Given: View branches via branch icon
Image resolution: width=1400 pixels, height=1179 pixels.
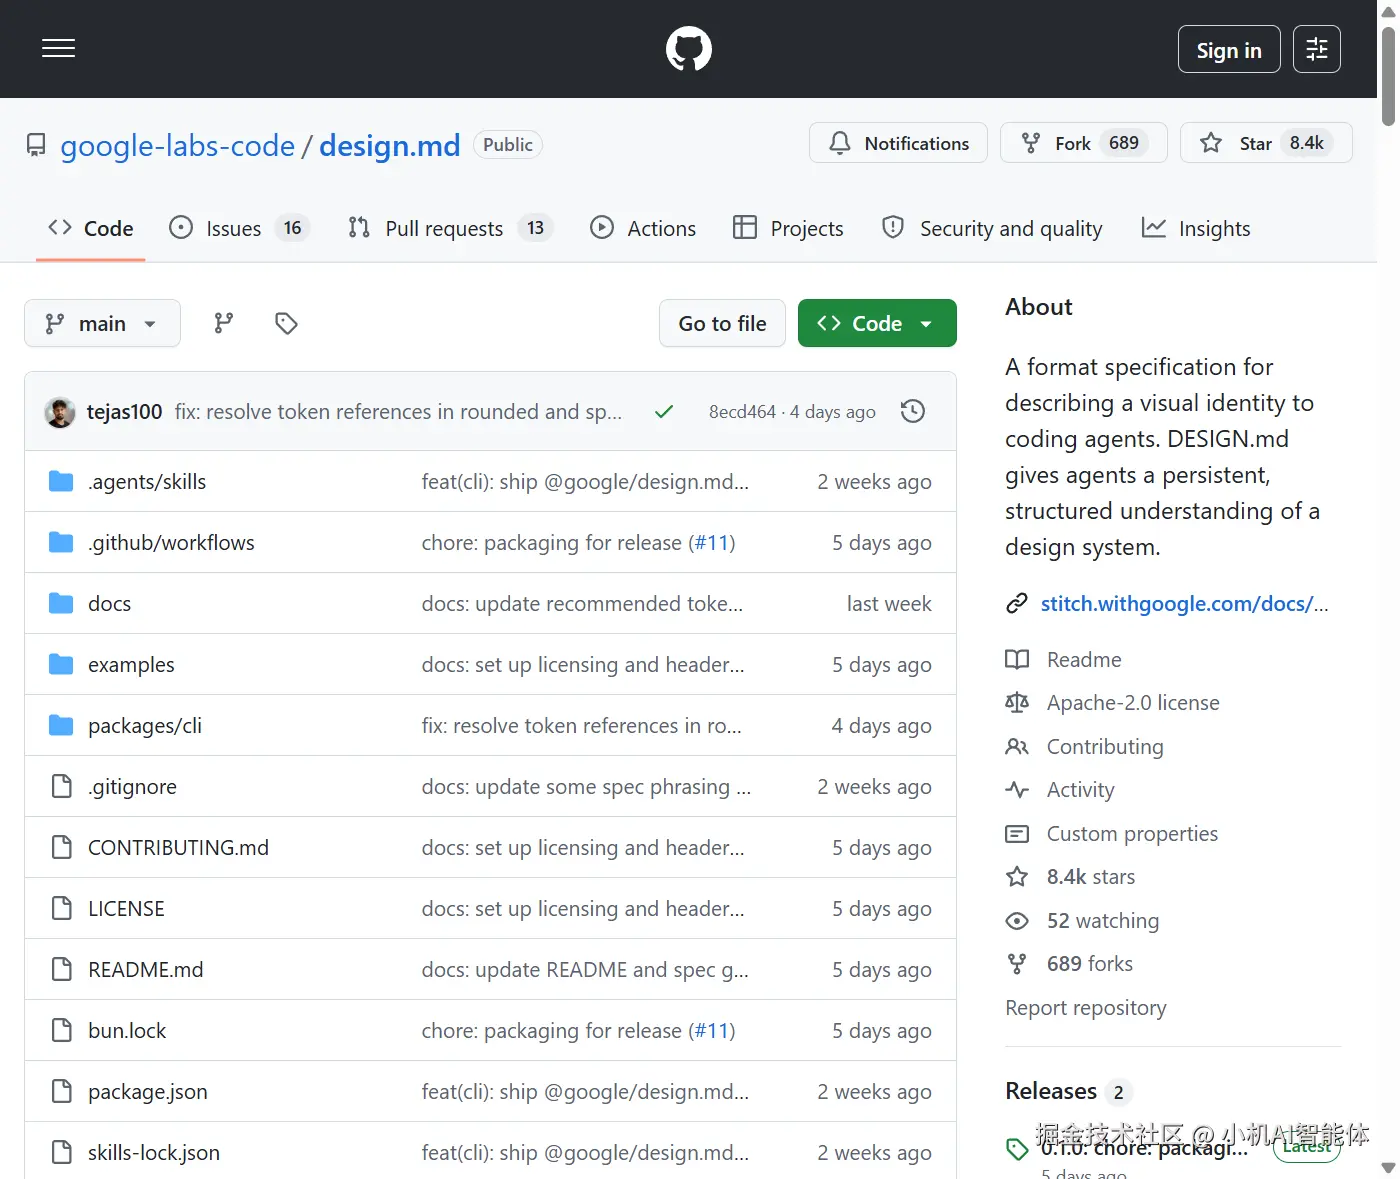Looking at the screenshot, I should pos(224,323).
